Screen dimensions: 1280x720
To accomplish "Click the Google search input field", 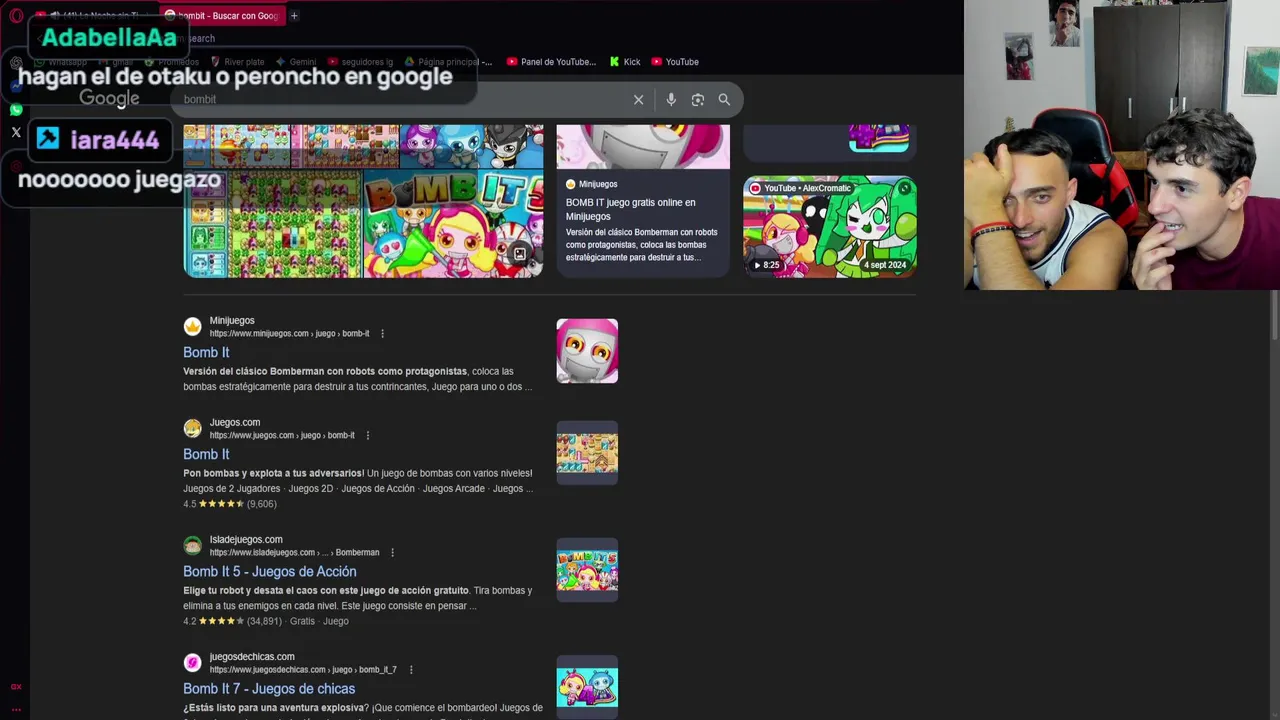I will [400, 99].
